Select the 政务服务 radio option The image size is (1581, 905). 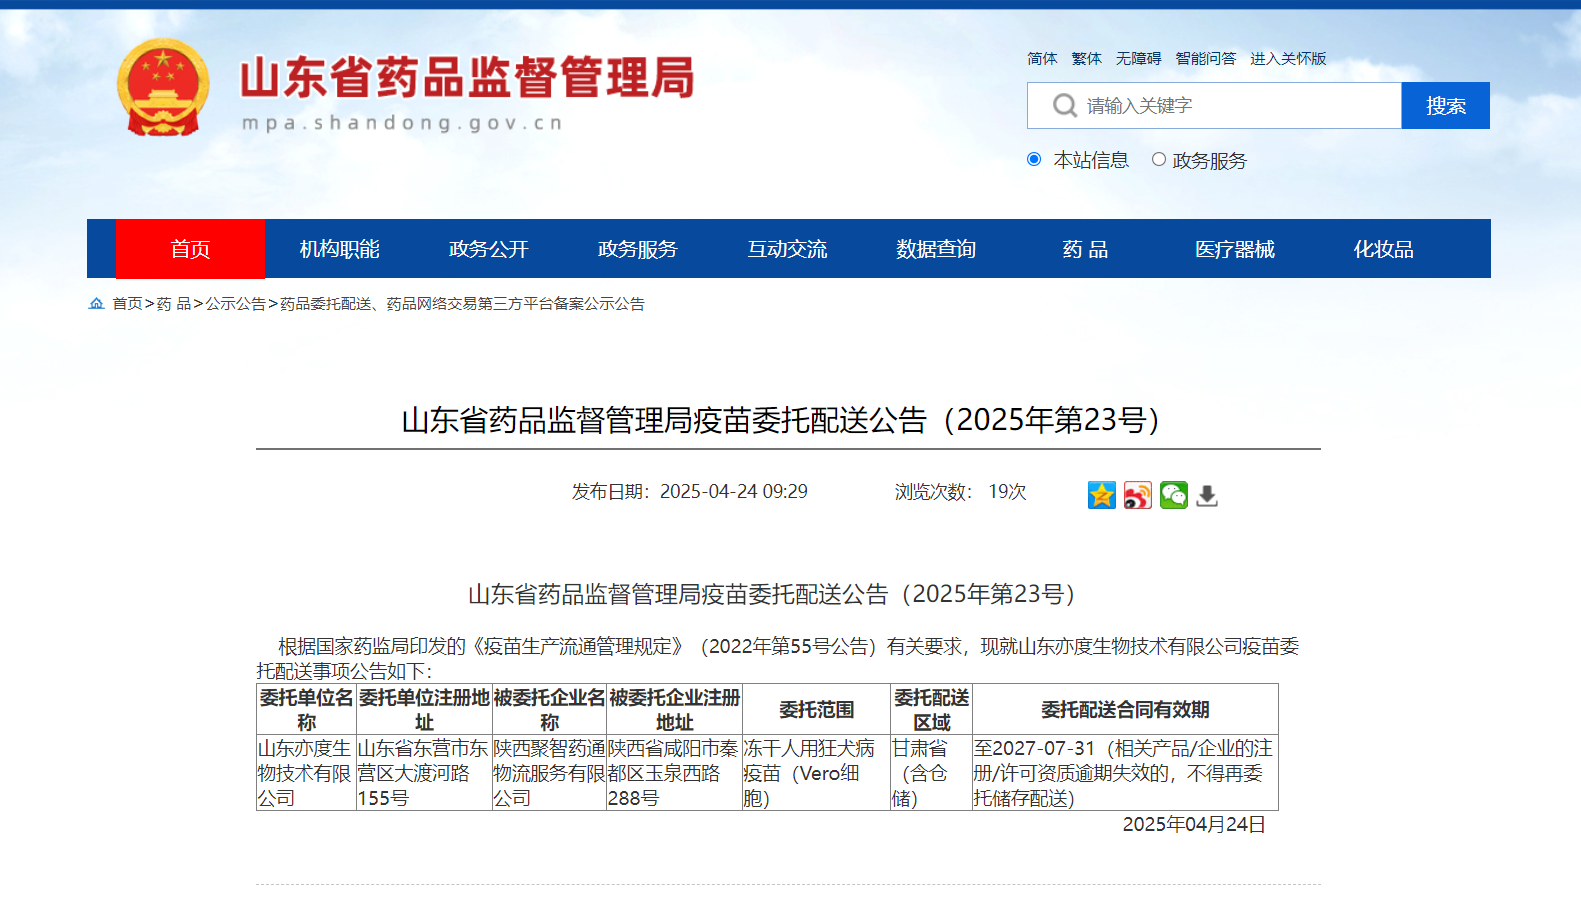click(1159, 160)
